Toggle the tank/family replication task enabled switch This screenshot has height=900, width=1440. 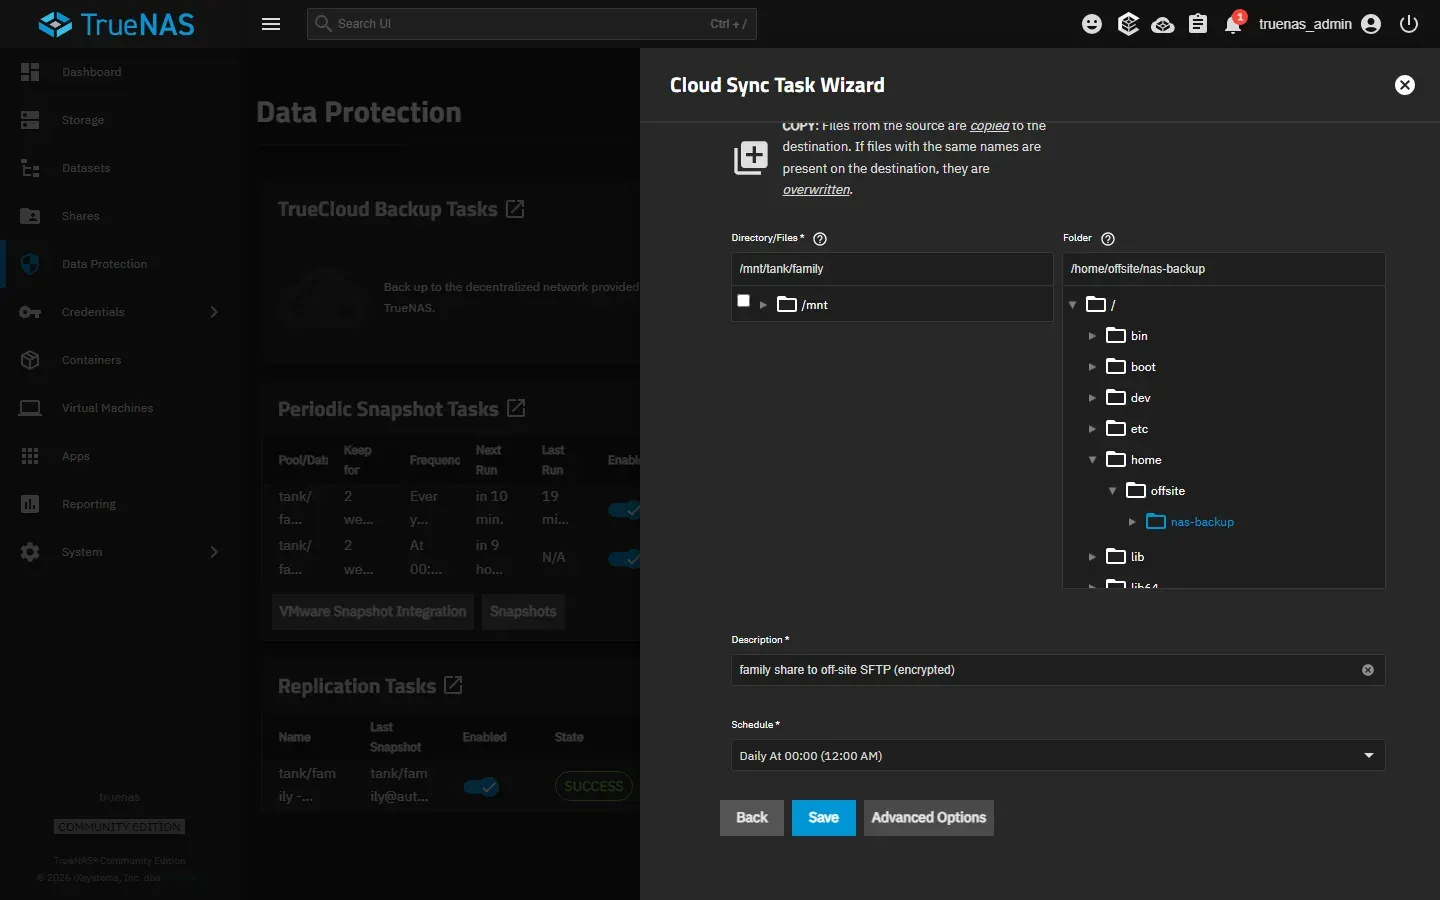click(482, 786)
